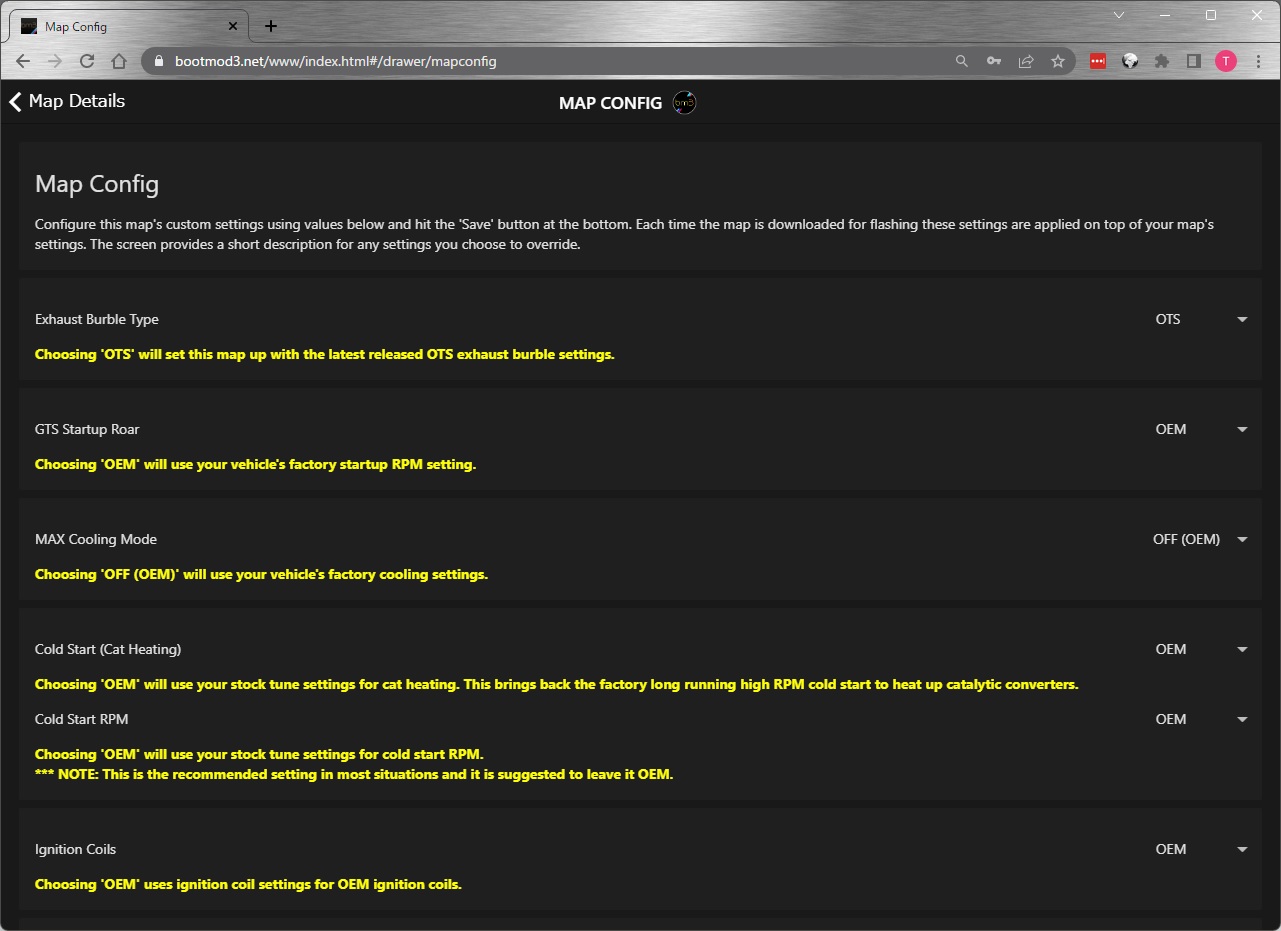Click the Cold Start RPM label
Screen dimensions: 1281x931
(82, 719)
